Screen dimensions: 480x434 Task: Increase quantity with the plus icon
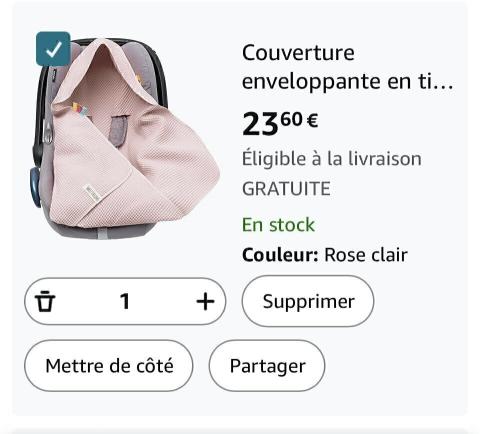tap(205, 301)
